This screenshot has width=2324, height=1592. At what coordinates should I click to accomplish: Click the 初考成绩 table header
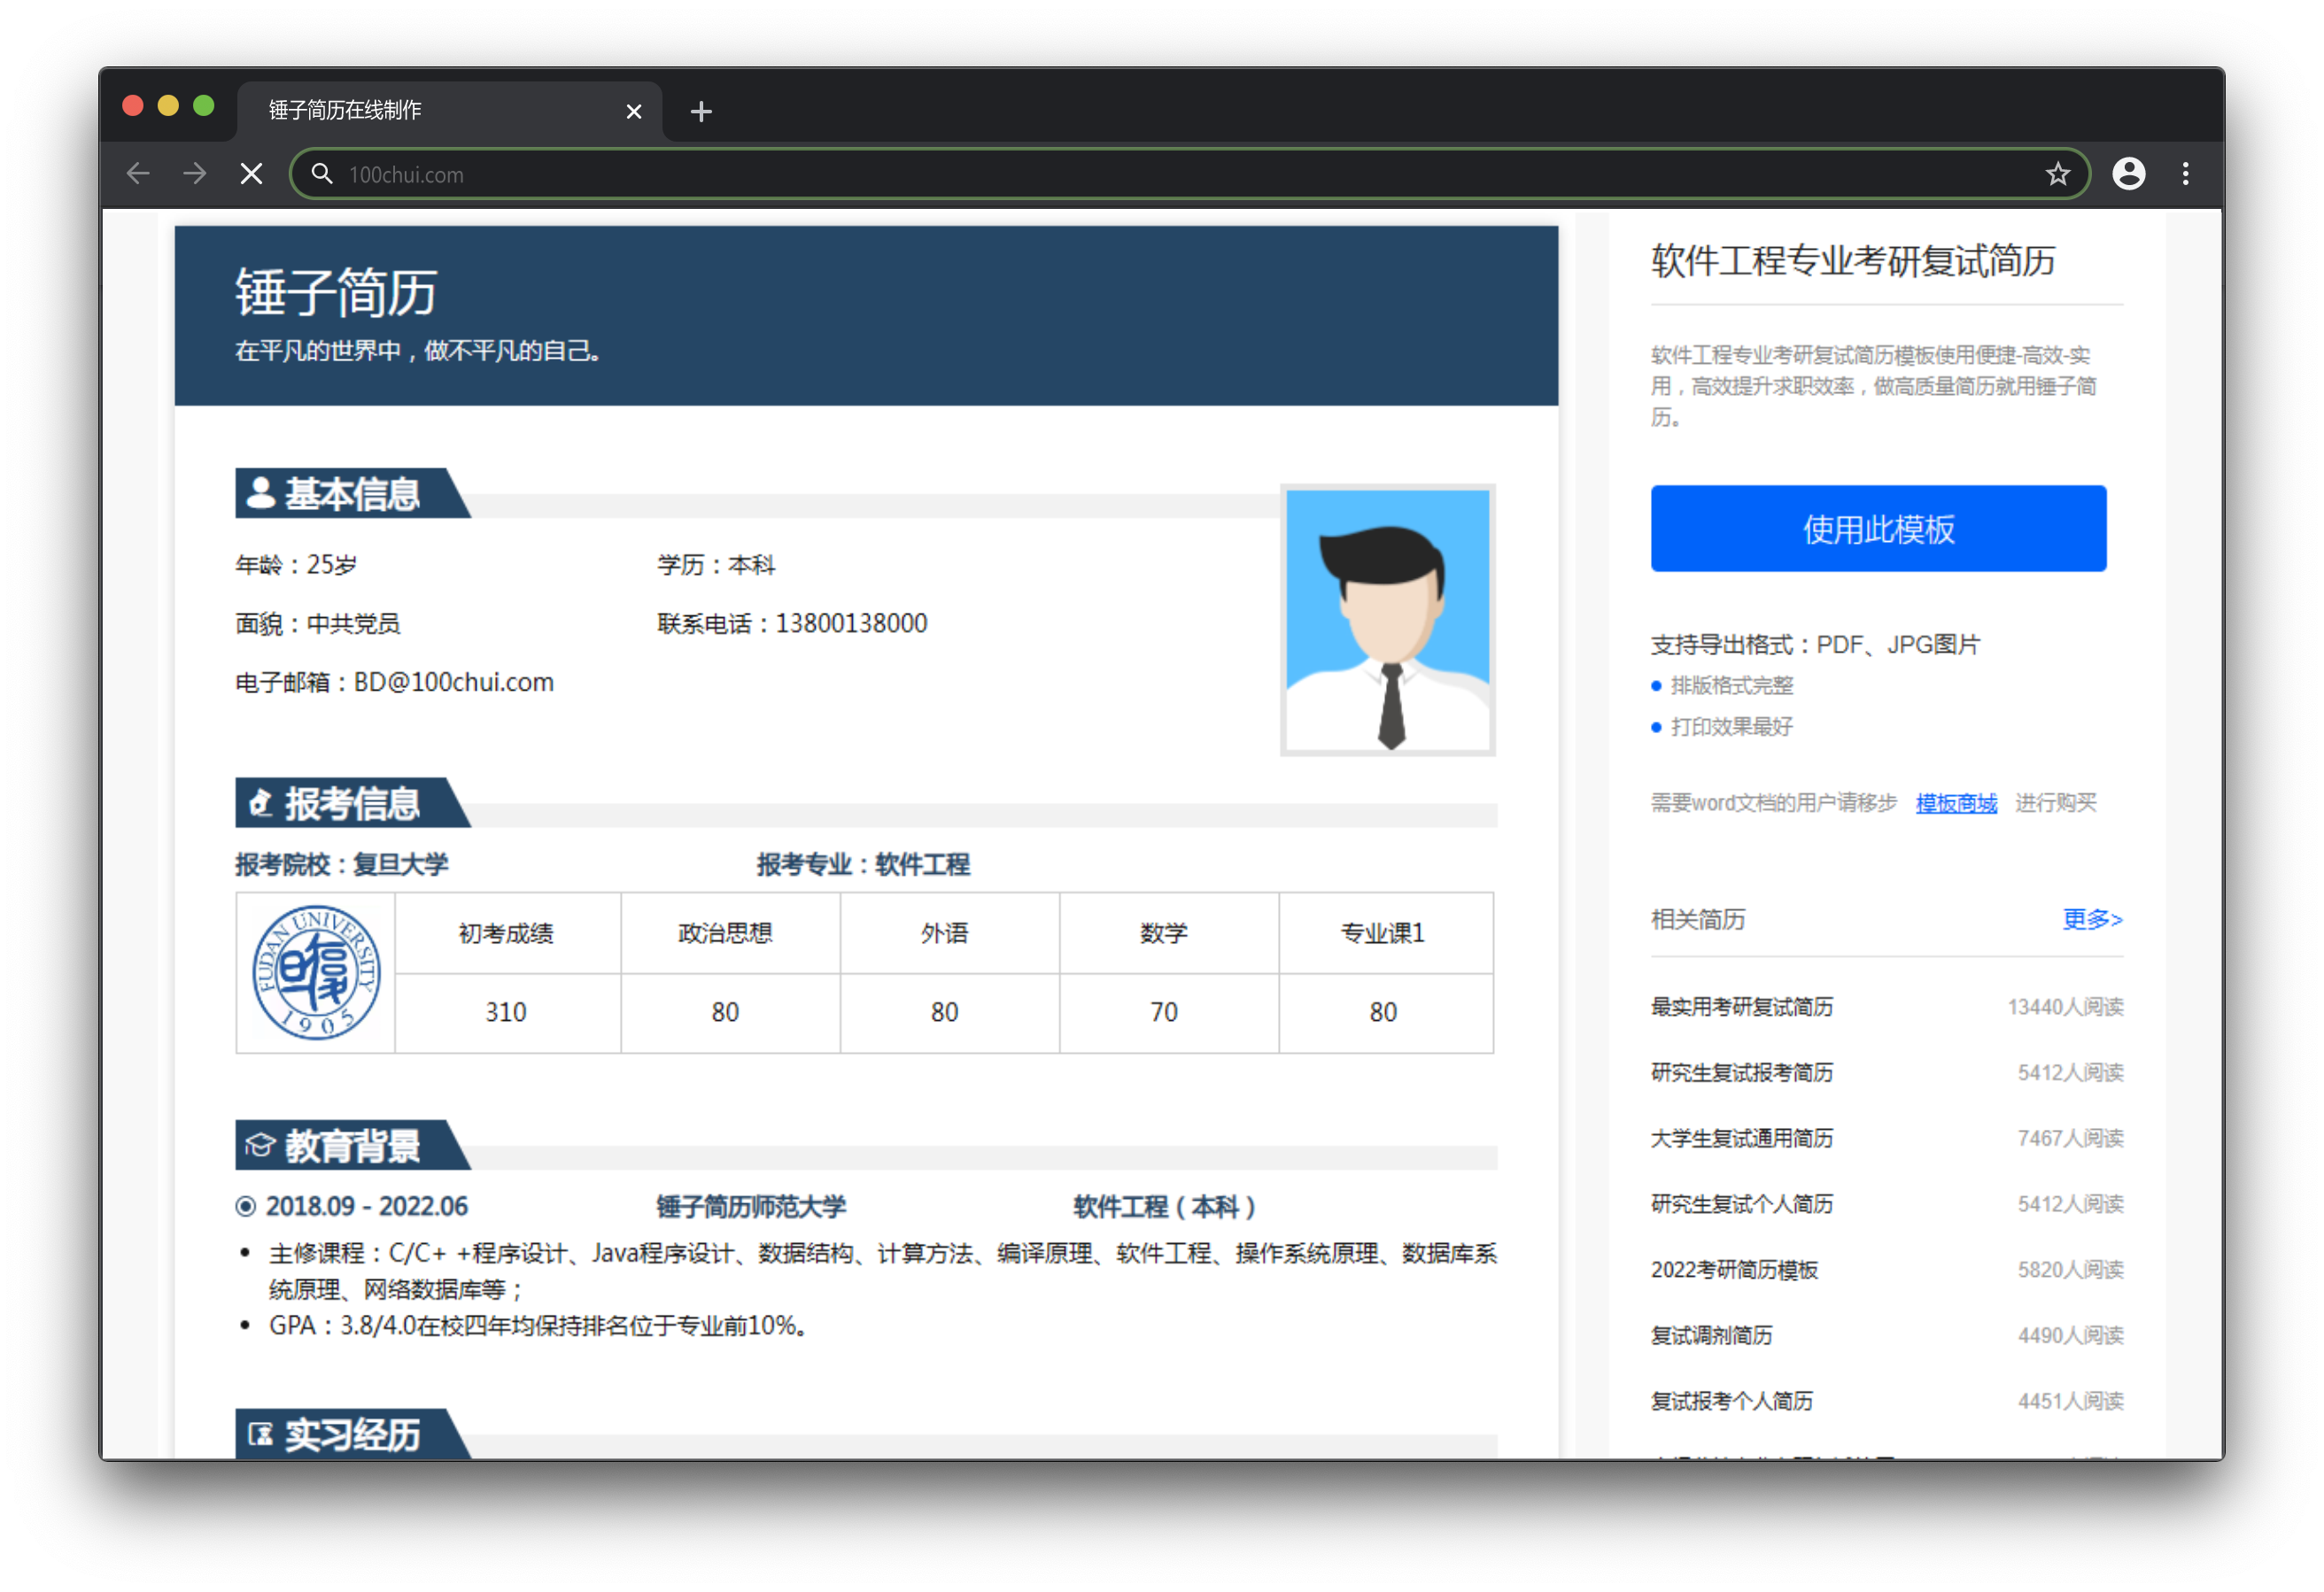(x=506, y=933)
